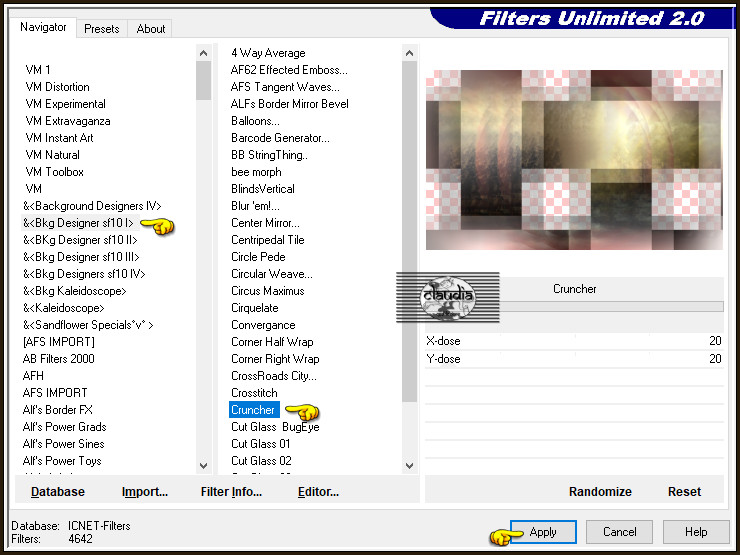Select &<Bkg Designers sf10 IV> category

(84, 274)
